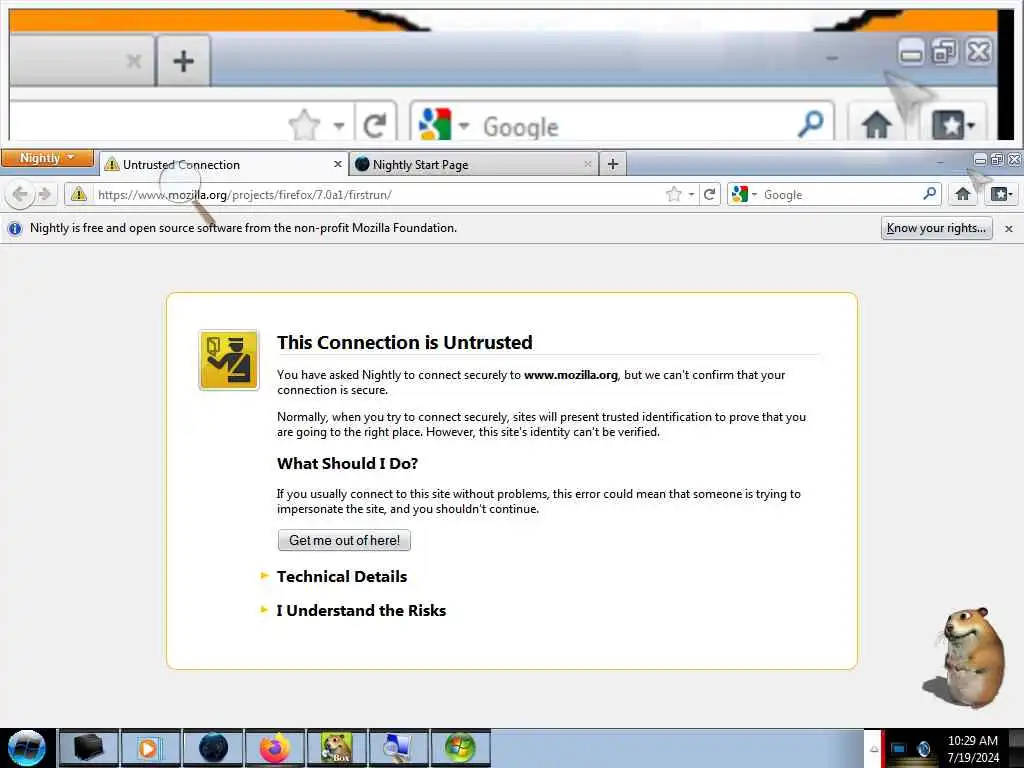Open the Windows Start menu orb
Image resolution: width=1024 pixels, height=768 pixels.
click(27, 748)
